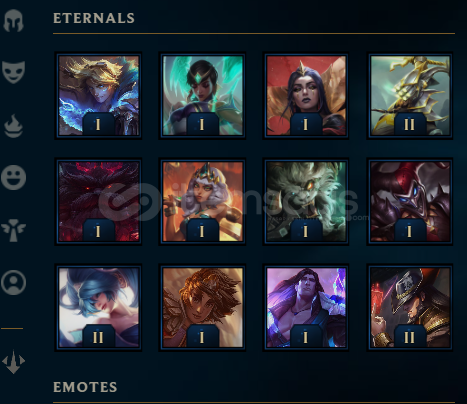Open the winged ward sidebar icon
Image resolution: width=467 pixels, height=404 pixels.
[x=14, y=230]
